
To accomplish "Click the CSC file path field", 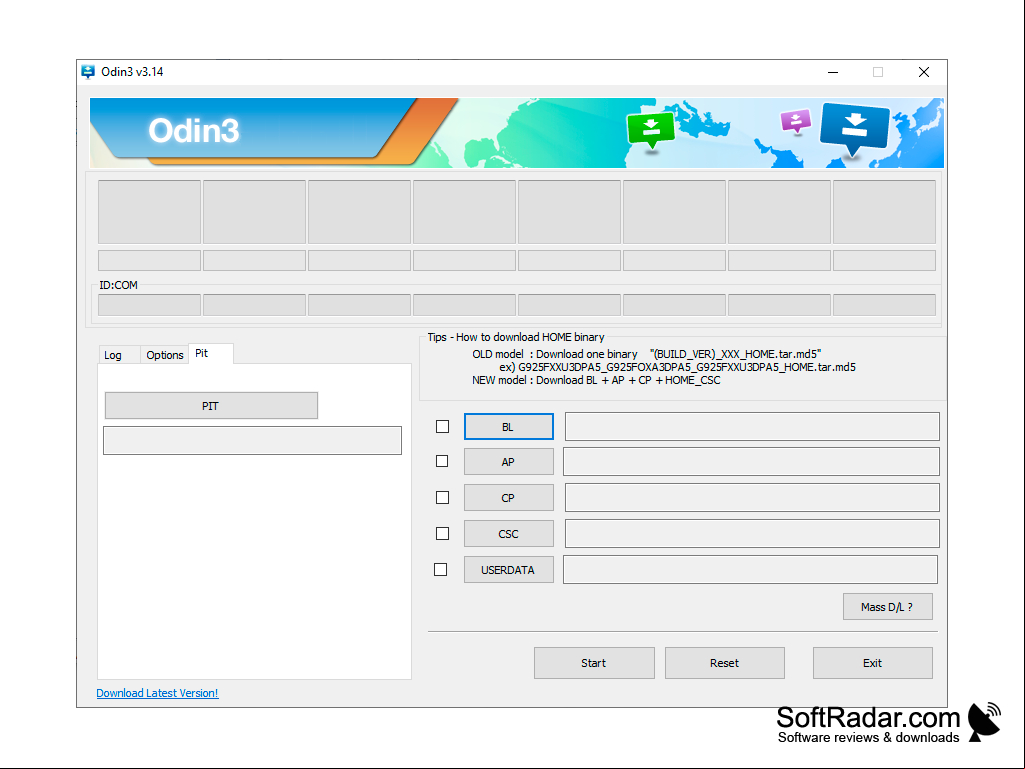I will coord(752,534).
